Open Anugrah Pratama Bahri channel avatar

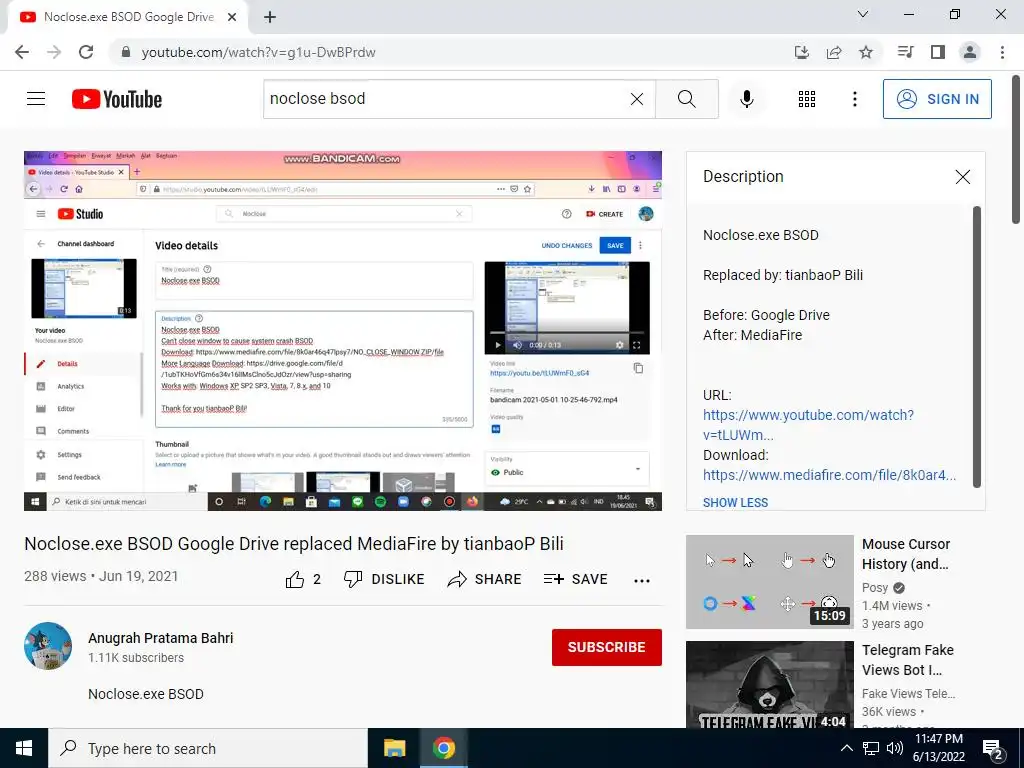pyautogui.click(x=48, y=646)
